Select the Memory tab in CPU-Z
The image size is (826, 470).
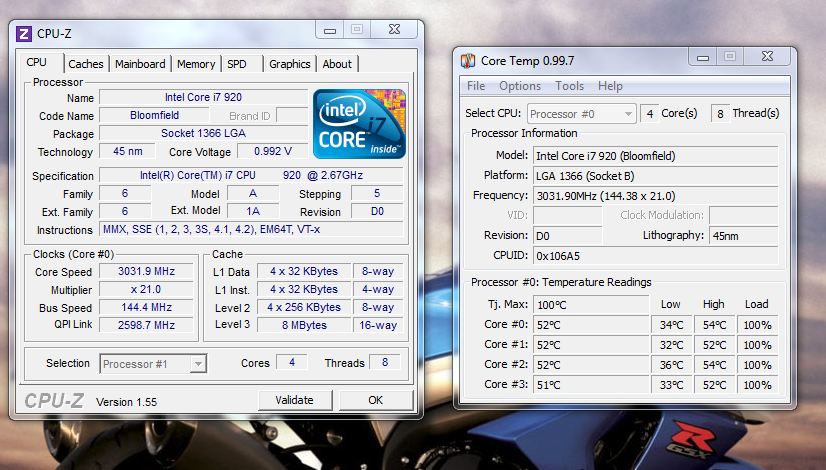(196, 64)
